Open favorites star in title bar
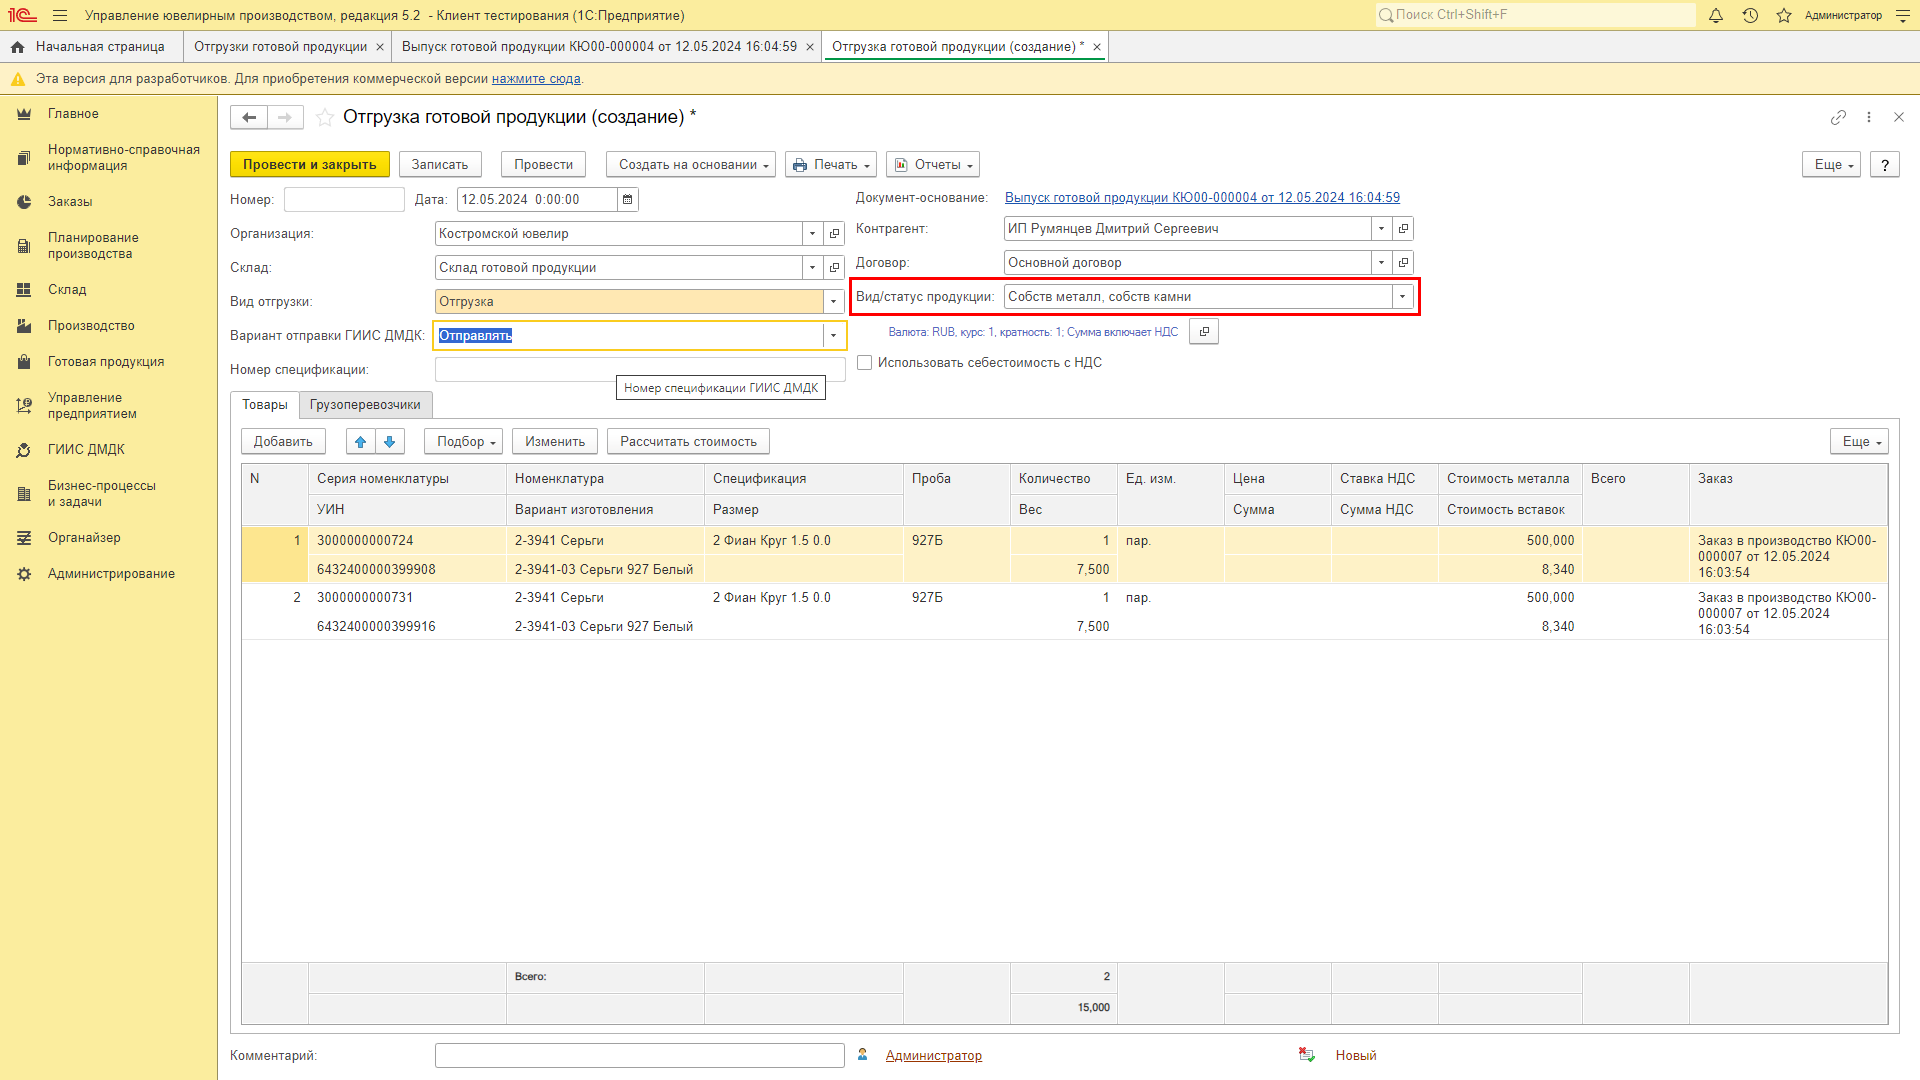 click(x=1784, y=15)
